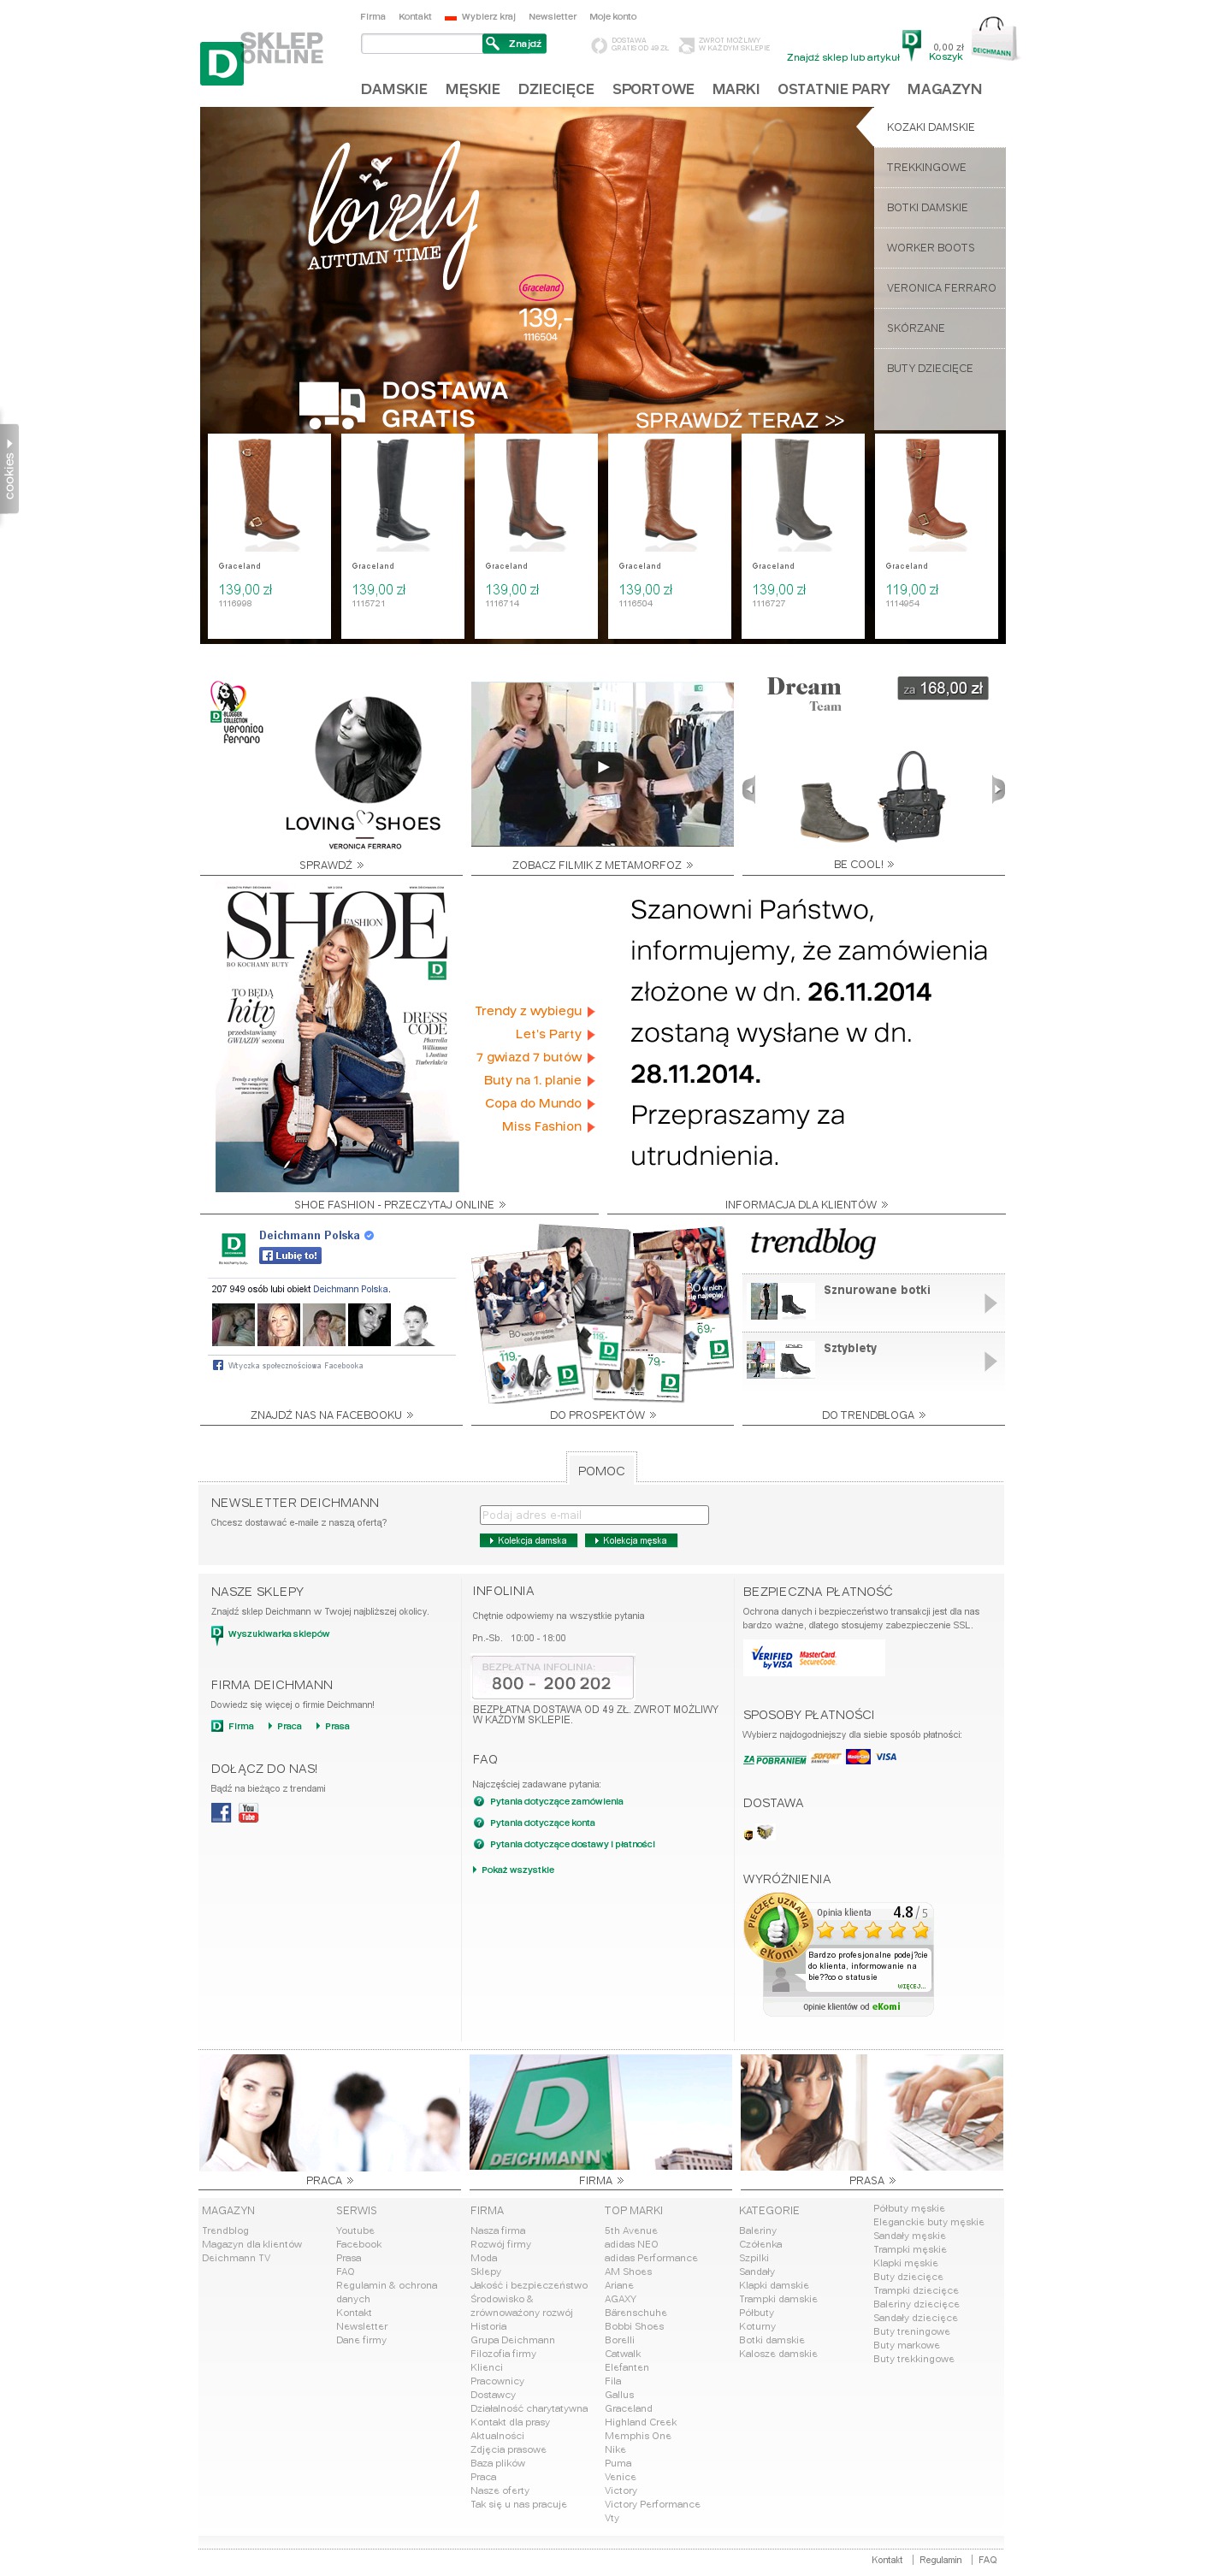Click the Facebook Lubię to! button
Image resolution: width=1218 pixels, height=2576 pixels.
(x=290, y=1256)
